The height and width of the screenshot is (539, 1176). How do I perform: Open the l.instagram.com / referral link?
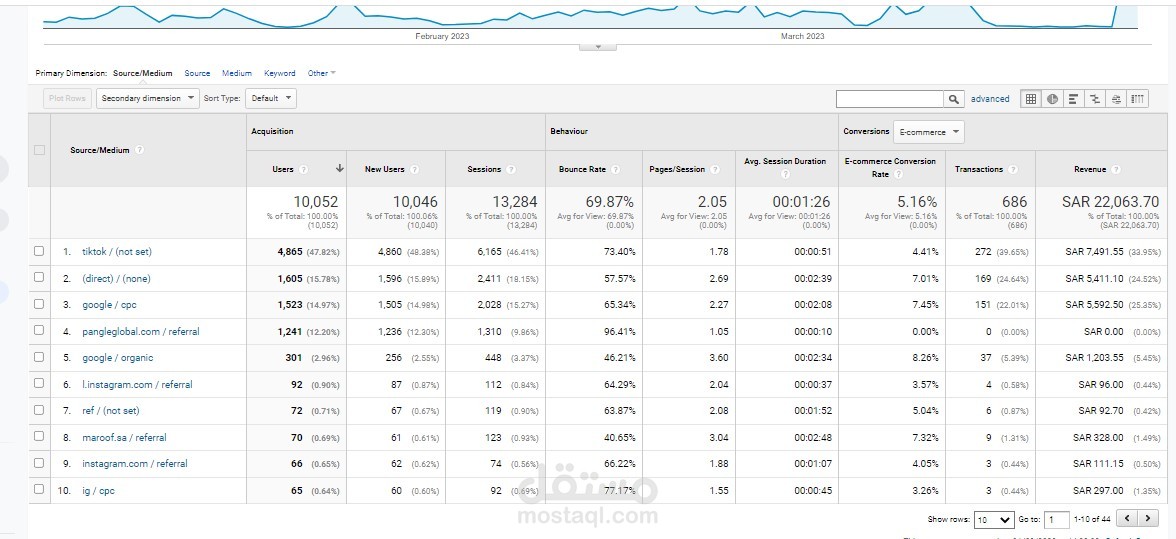coord(137,385)
